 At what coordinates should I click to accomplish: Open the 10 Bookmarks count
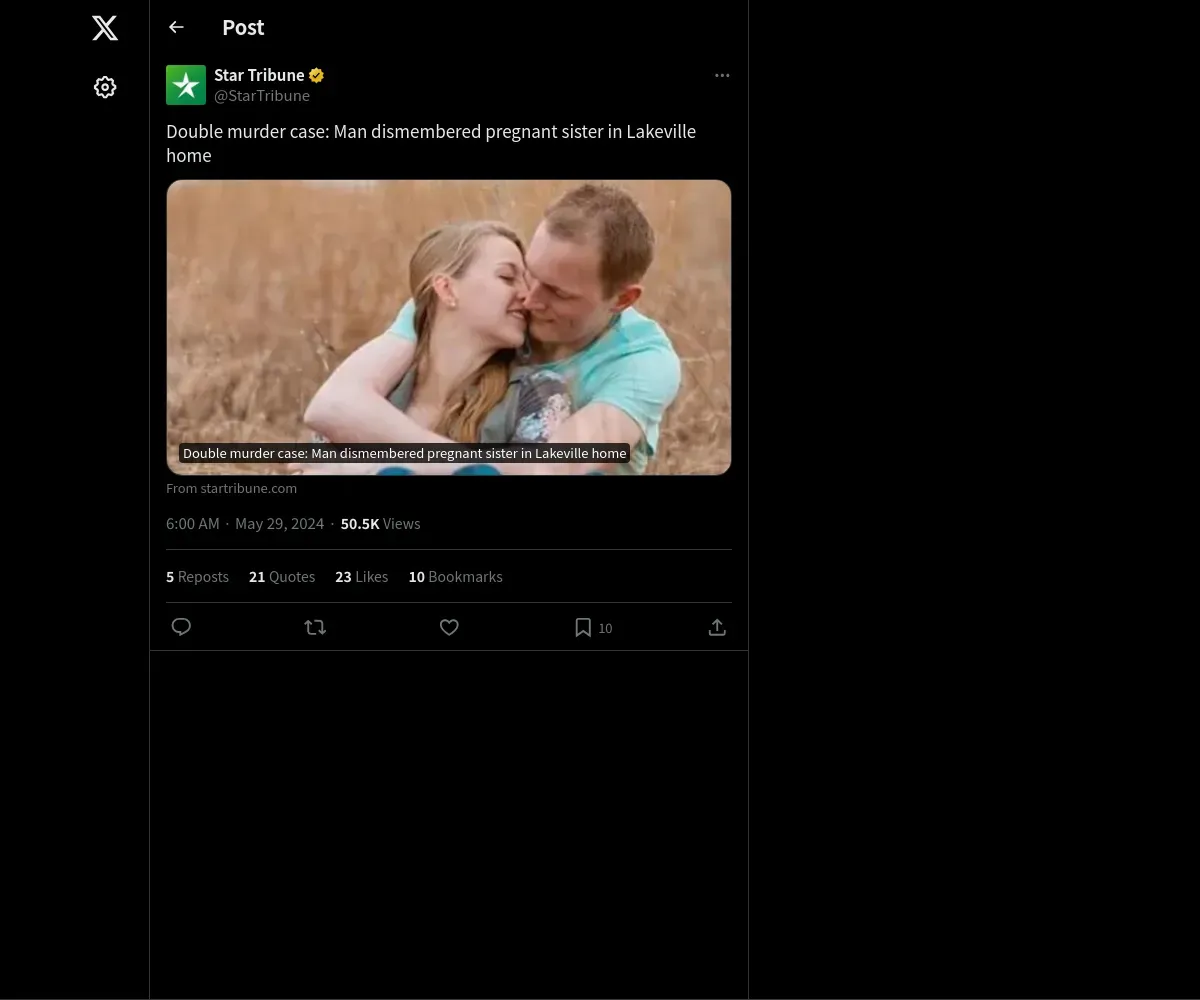coord(455,577)
